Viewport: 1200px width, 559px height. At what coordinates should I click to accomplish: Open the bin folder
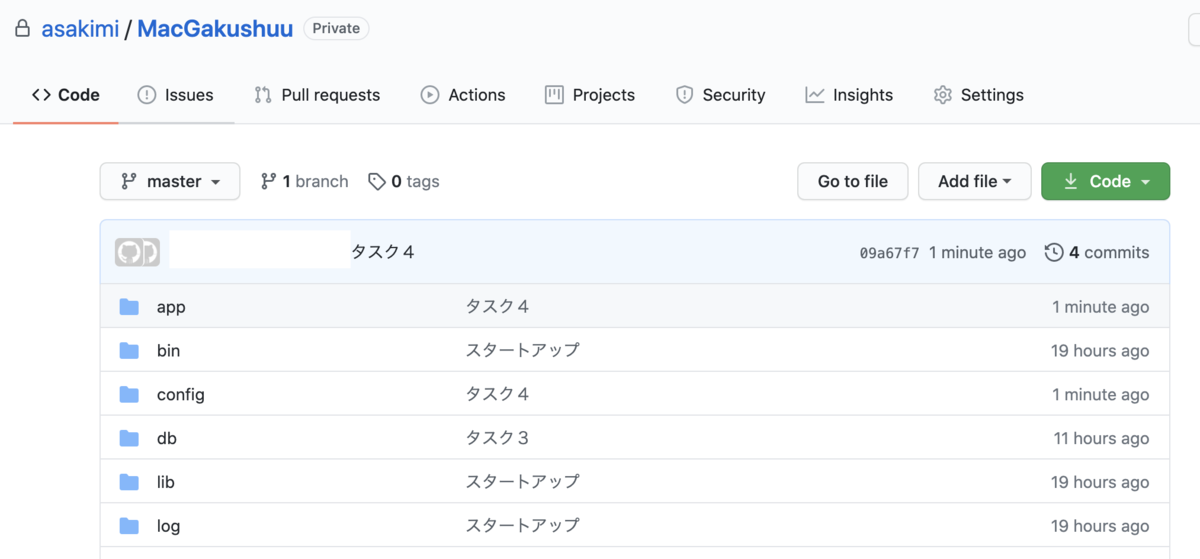(x=168, y=351)
